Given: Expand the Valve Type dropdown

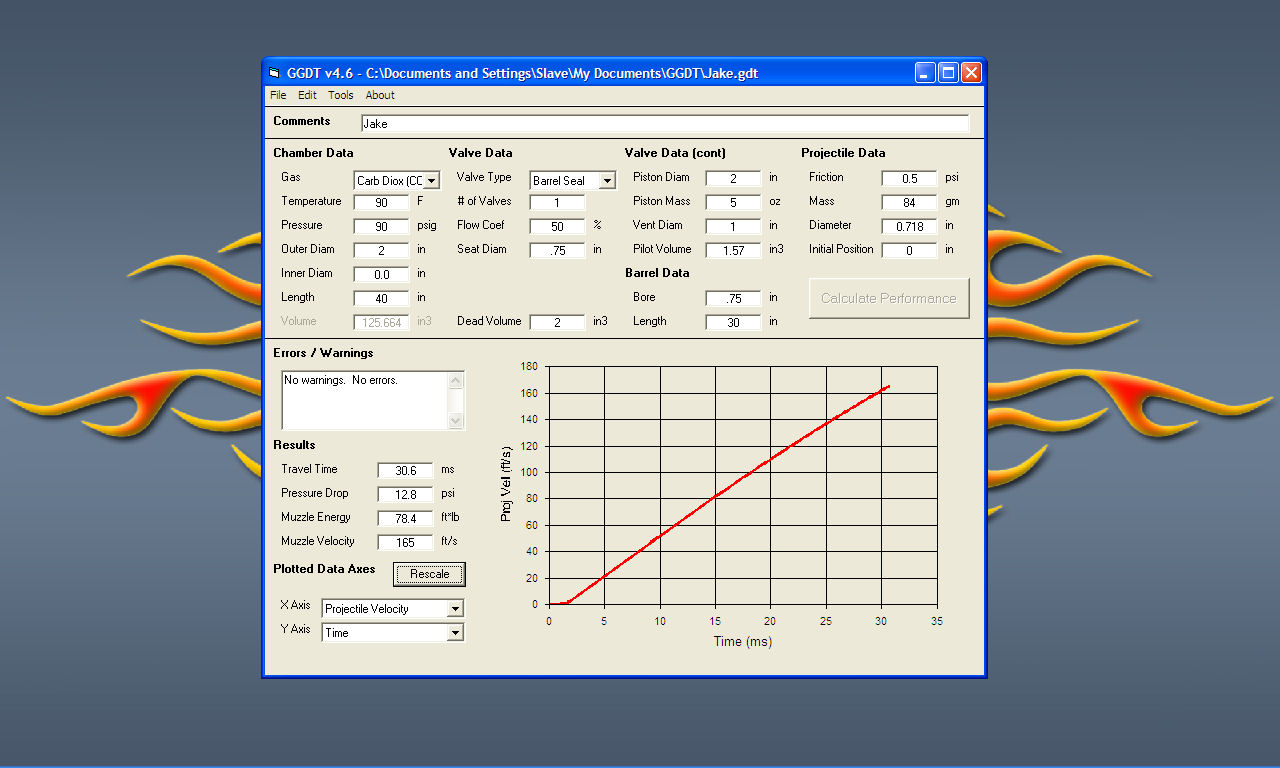Looking at the screenshot, I should point(607,181).
